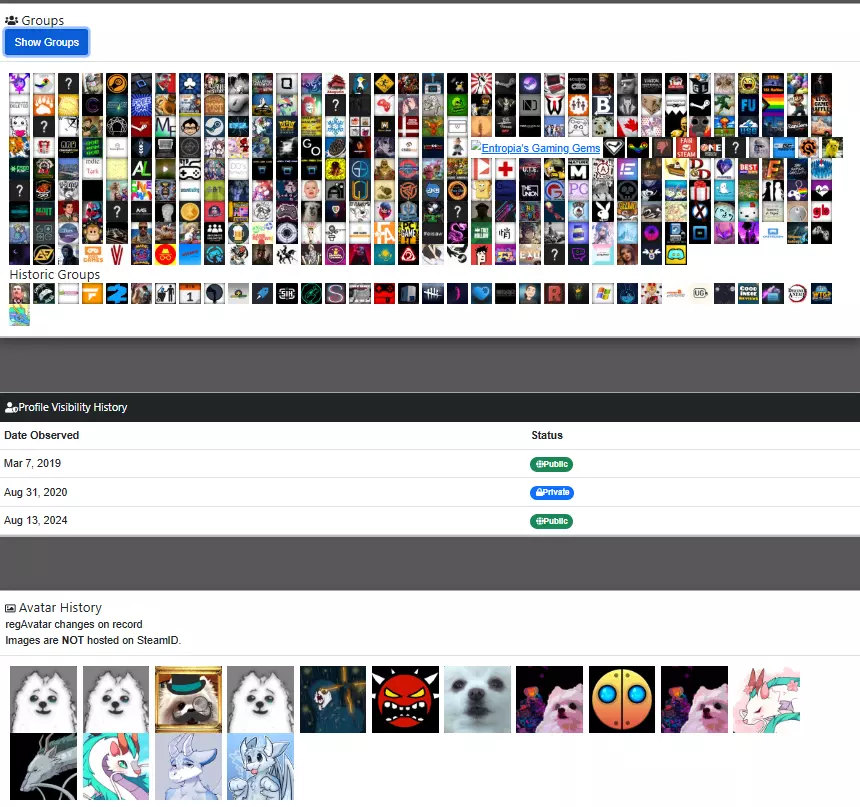Open the Windows logo historic group icon

pos(603,294)
